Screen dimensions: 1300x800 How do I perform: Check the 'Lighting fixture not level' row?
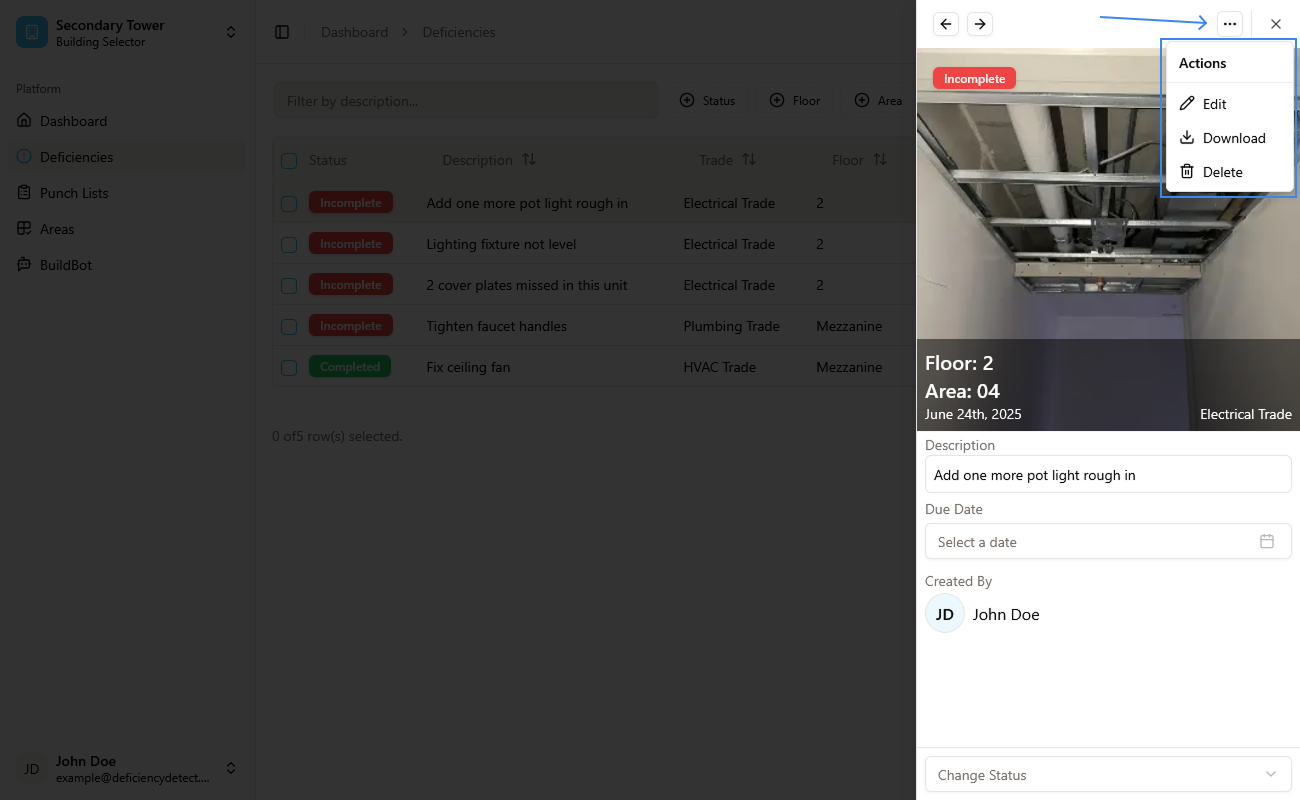tap(289, 245)
